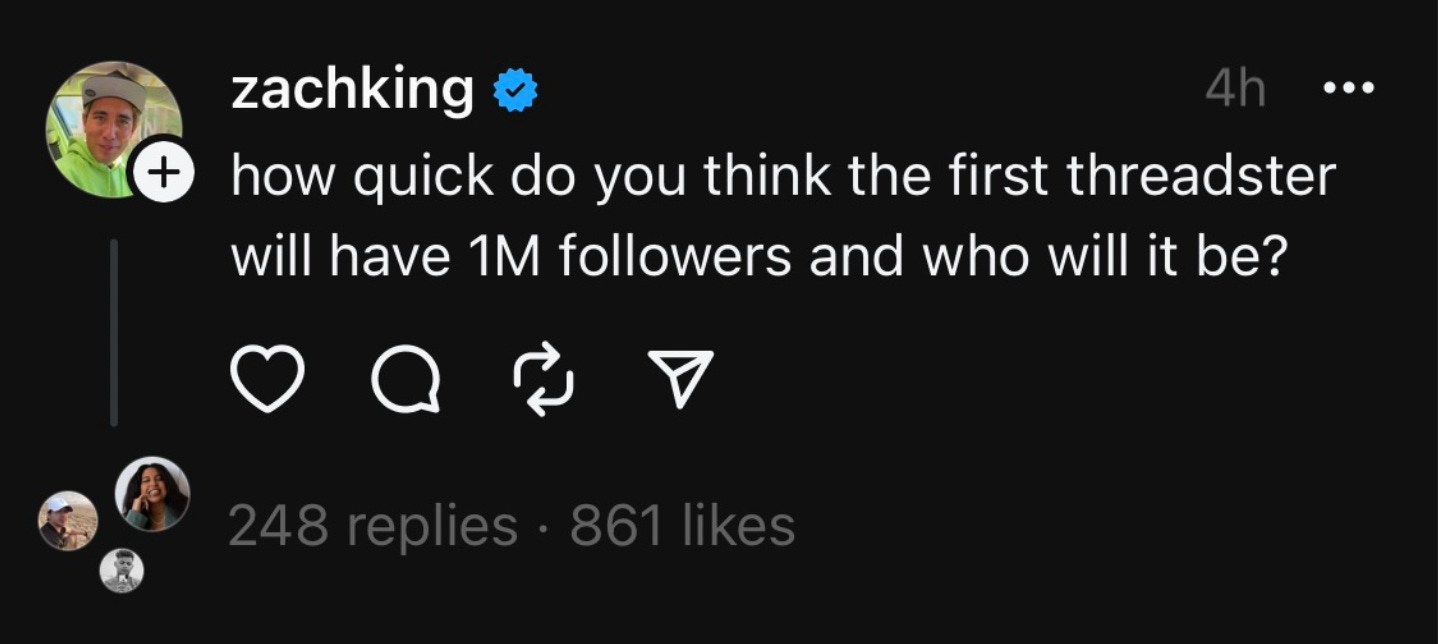This screenshot has height=644, width=1438.
Task: Open zachking's username link
Action: pyautogui.click(x=349, y=88)
